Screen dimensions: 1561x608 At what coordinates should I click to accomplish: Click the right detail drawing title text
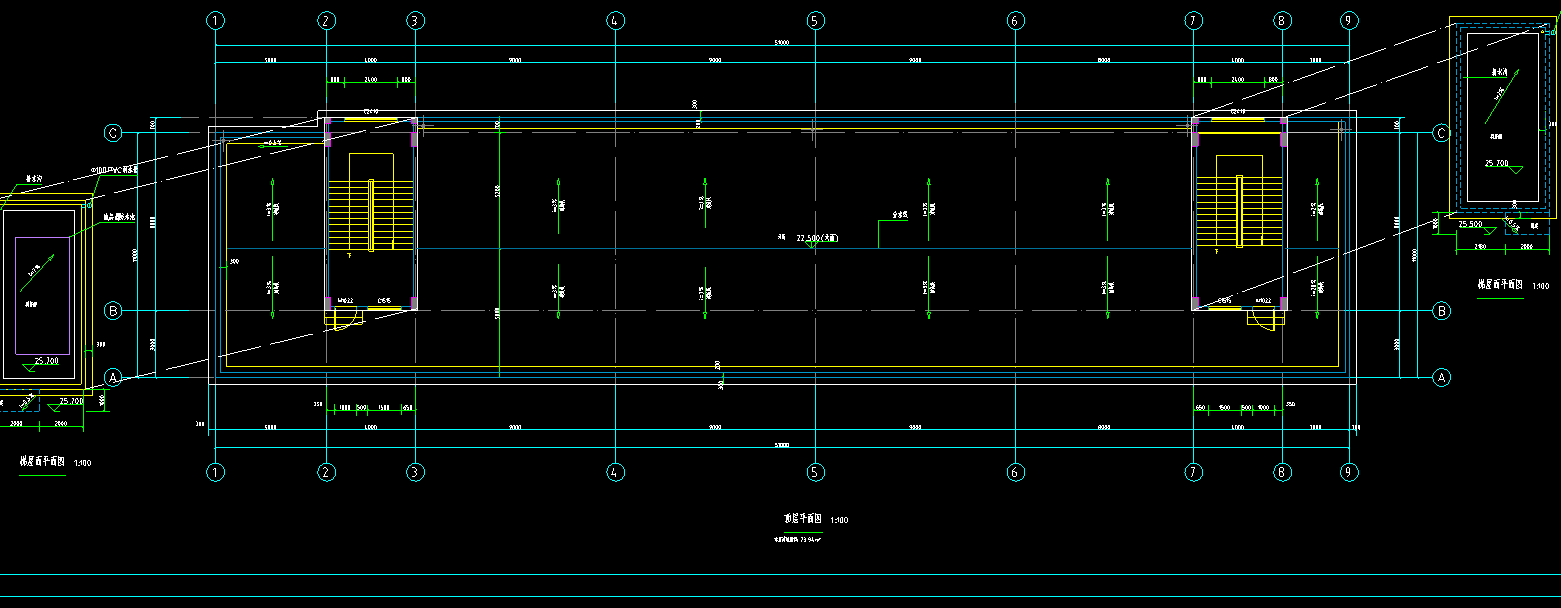(1500, 285)
